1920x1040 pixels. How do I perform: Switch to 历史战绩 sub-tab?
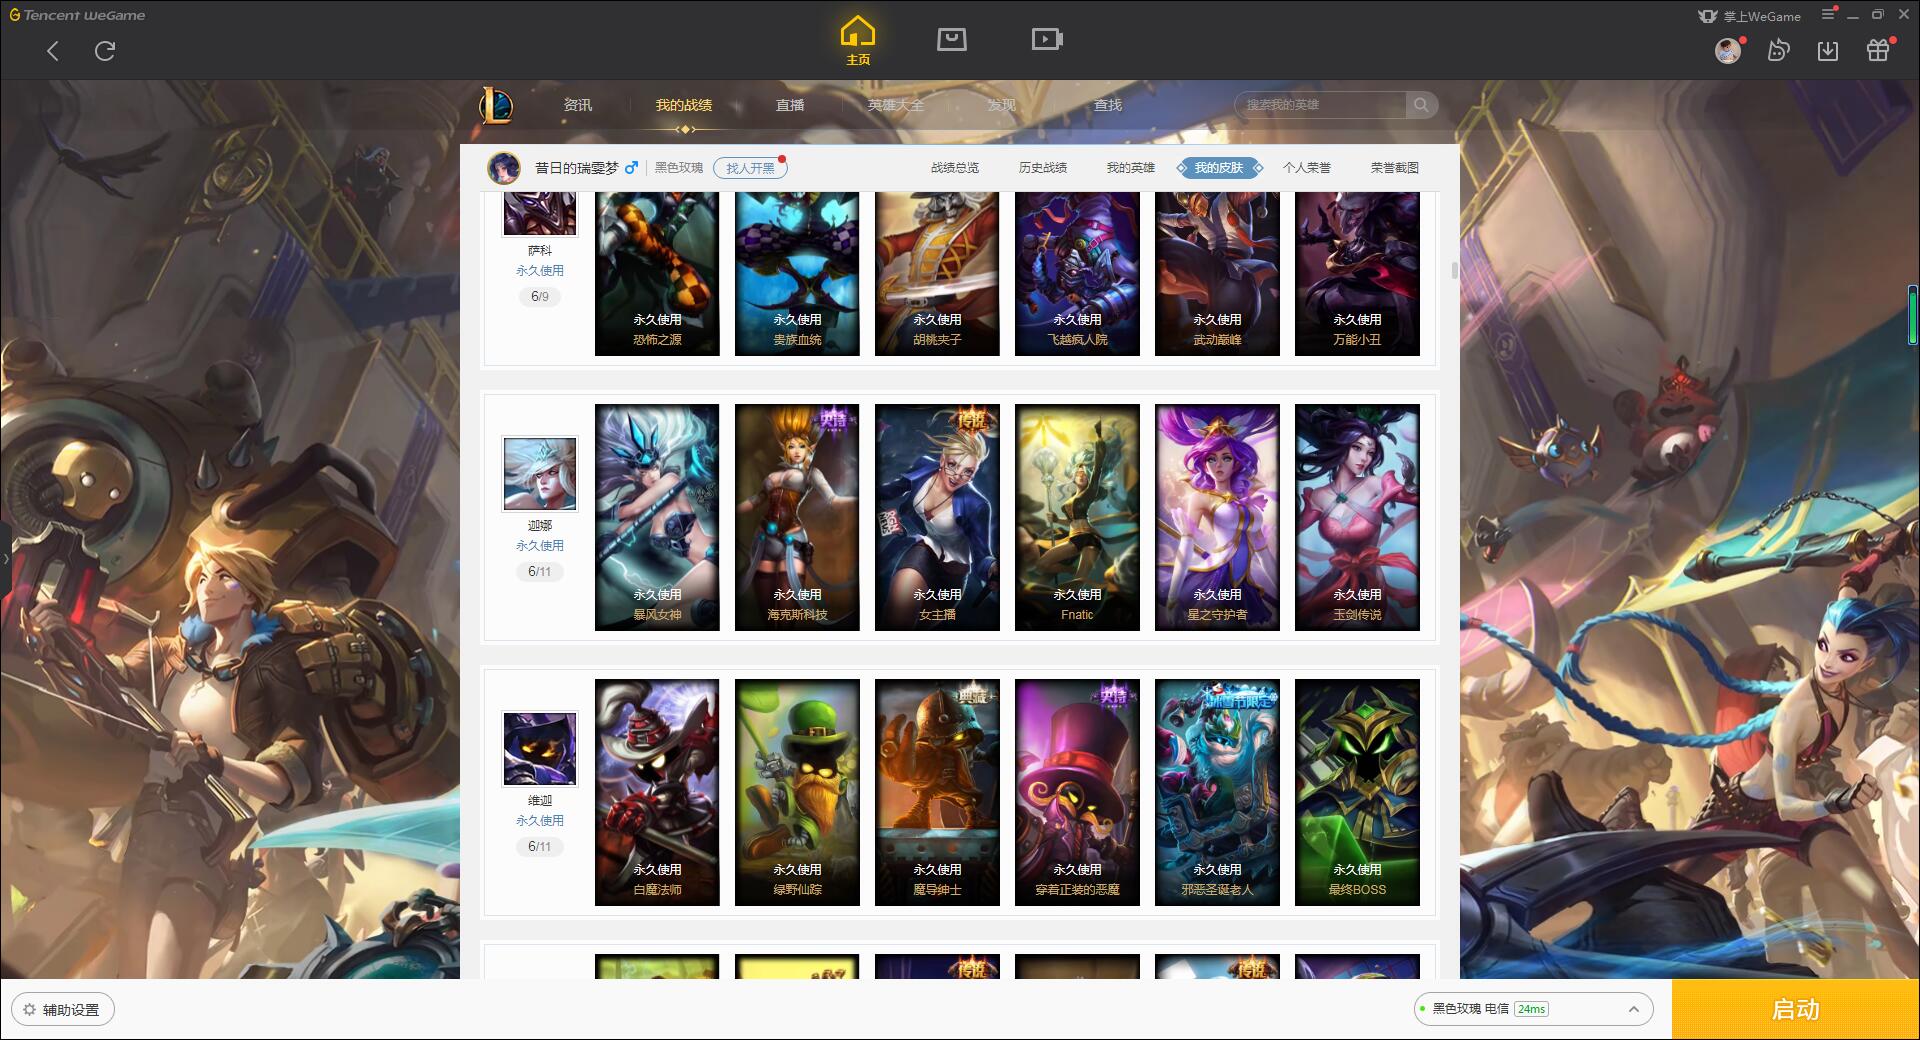[1043, 168]
